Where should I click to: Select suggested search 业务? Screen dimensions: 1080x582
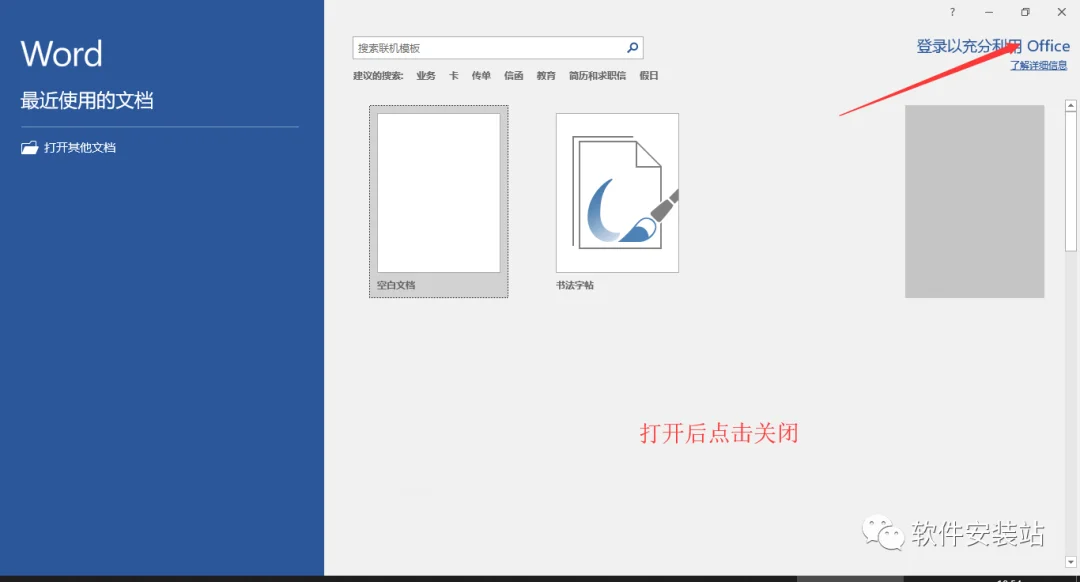point(426,76)
